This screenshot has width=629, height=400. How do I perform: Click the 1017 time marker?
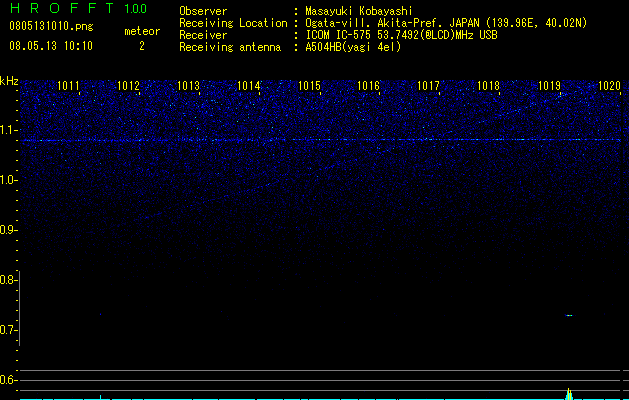coord(428,86)
